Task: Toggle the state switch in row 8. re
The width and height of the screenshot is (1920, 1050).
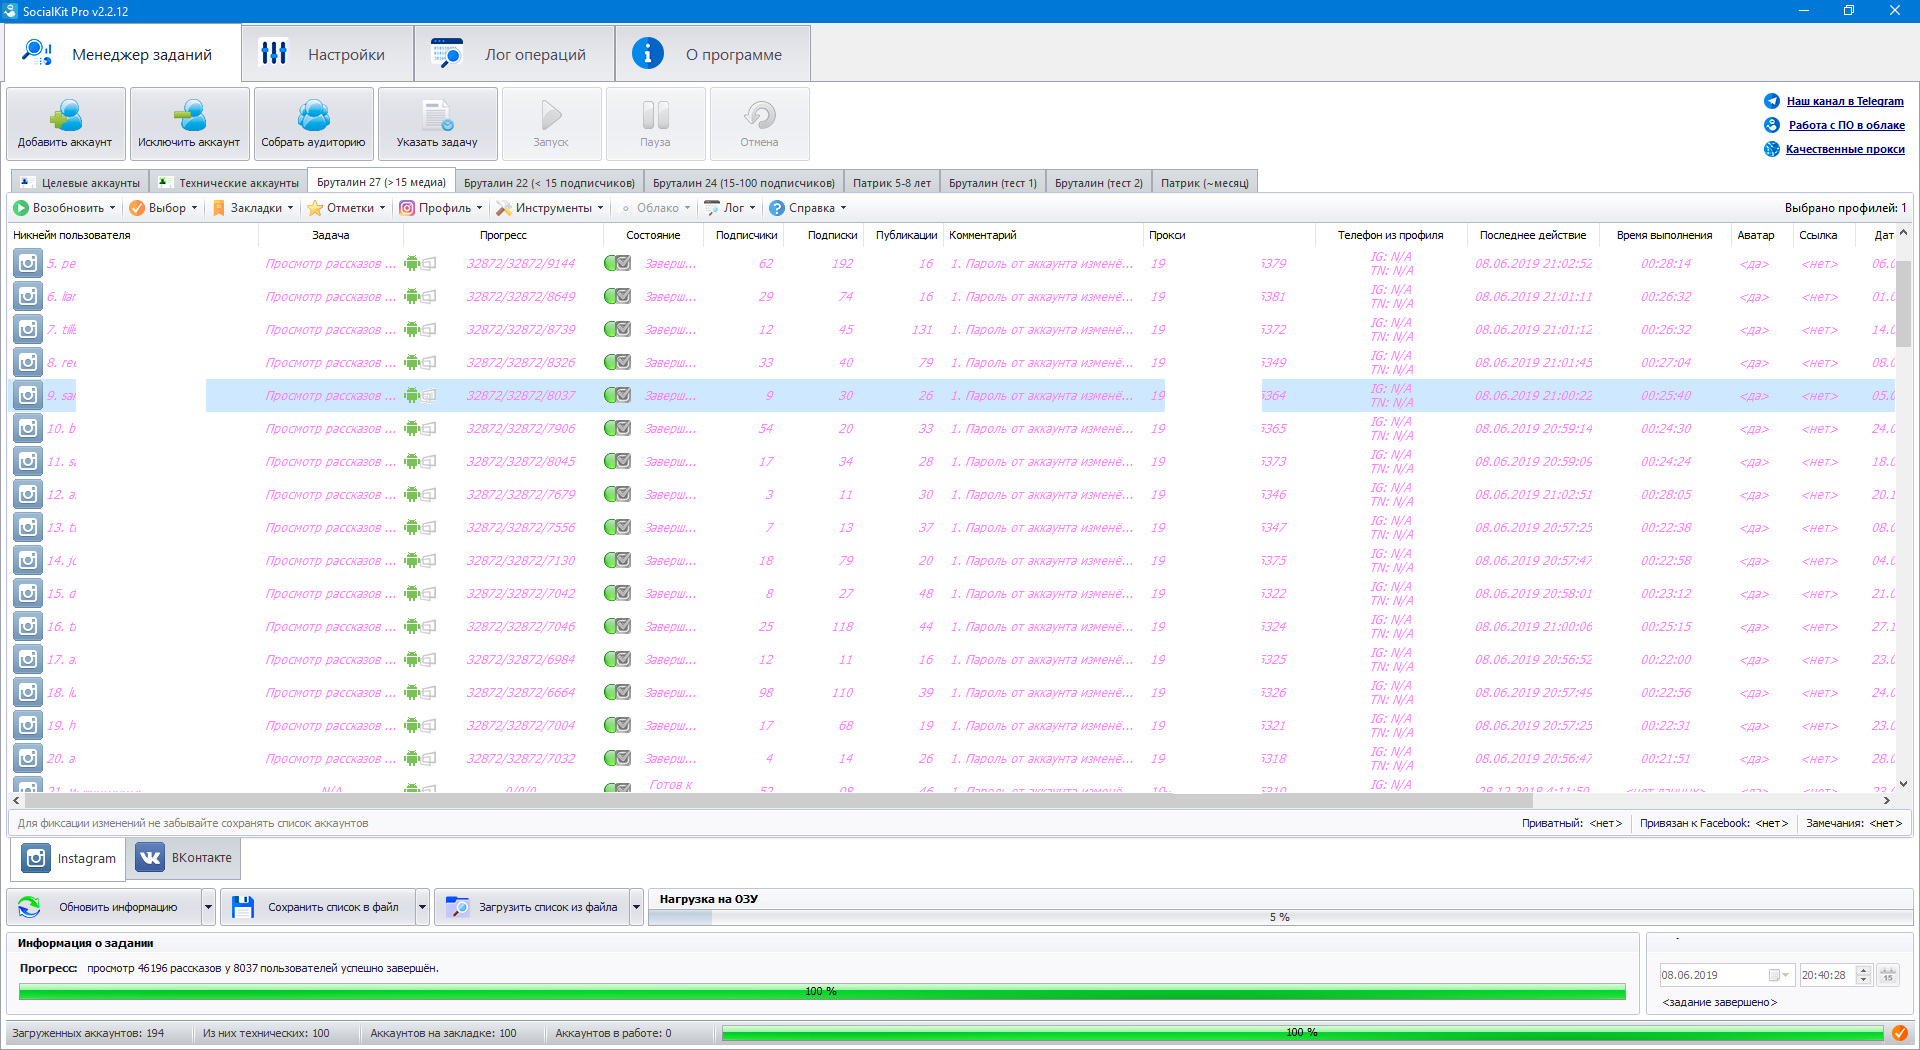Action: tap(617, 362)
